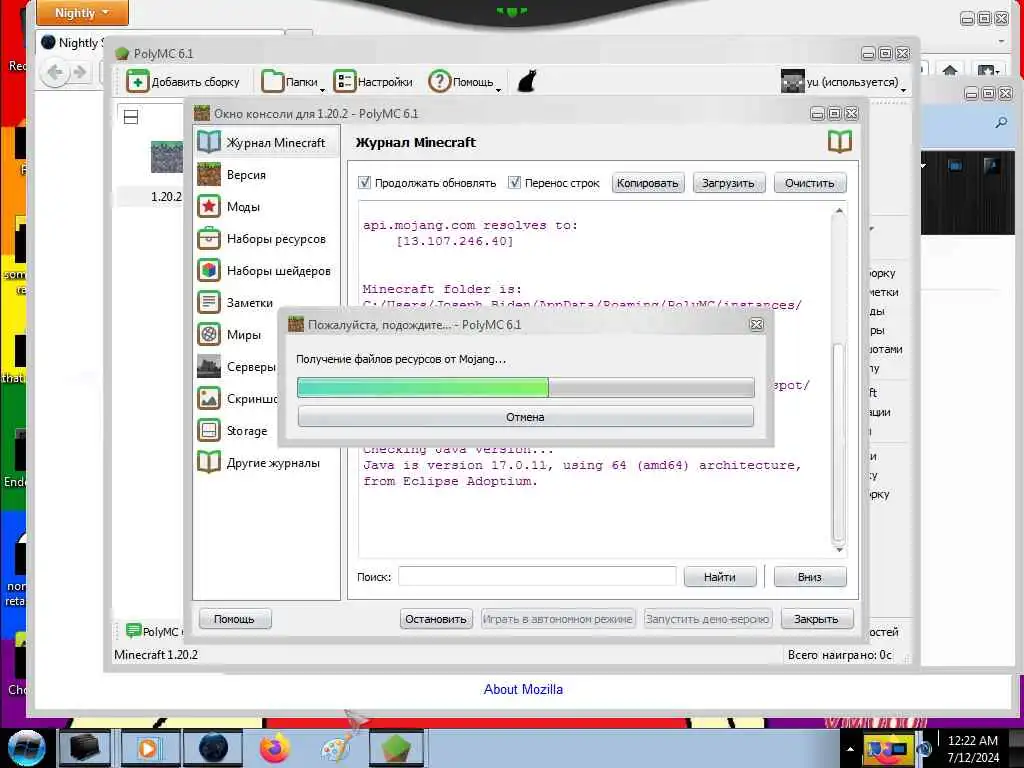1024x768 pixels.
Task: Click the Загрузить button
Action: 728,183
